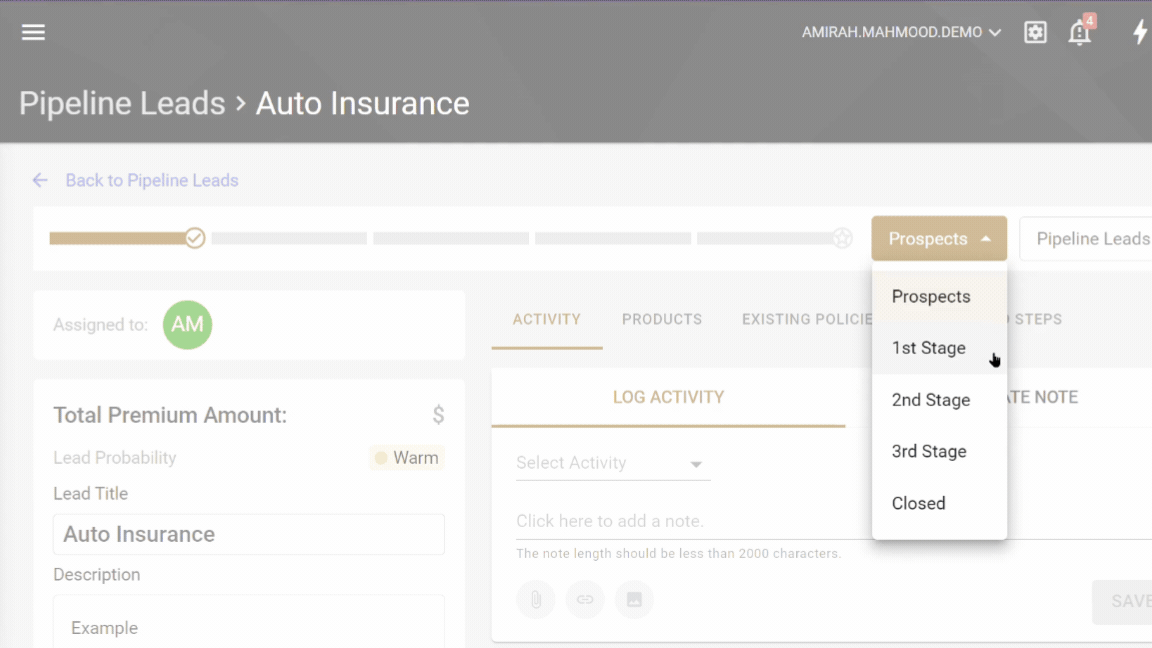The image size is (1152, 648).
Task: Open the hamburger navigation menu
Action: tap(33, 32)
